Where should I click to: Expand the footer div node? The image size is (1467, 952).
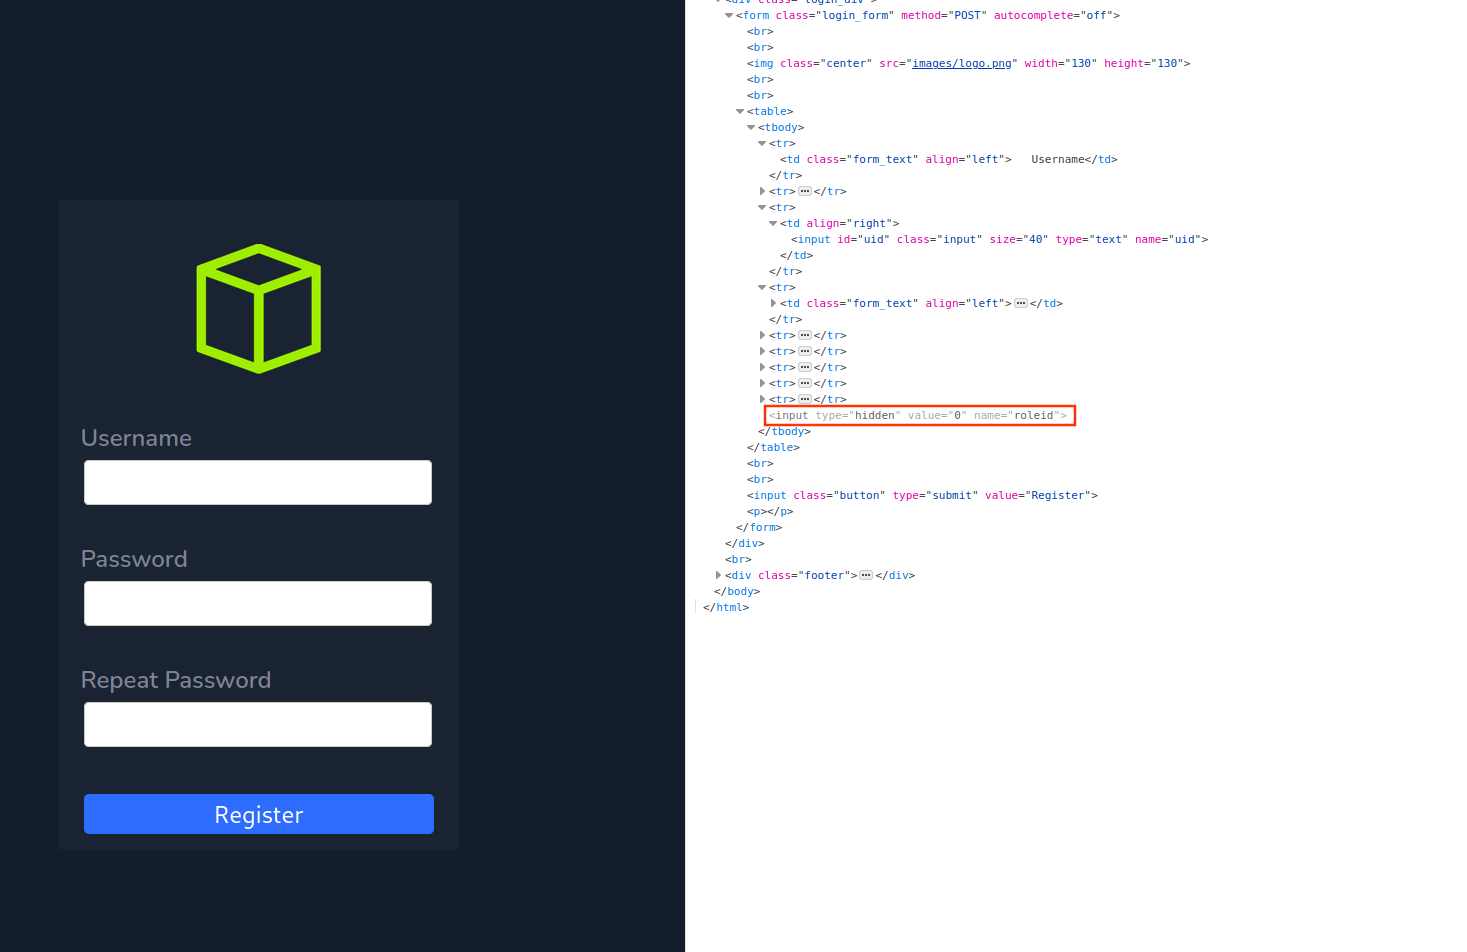point(718,576)
